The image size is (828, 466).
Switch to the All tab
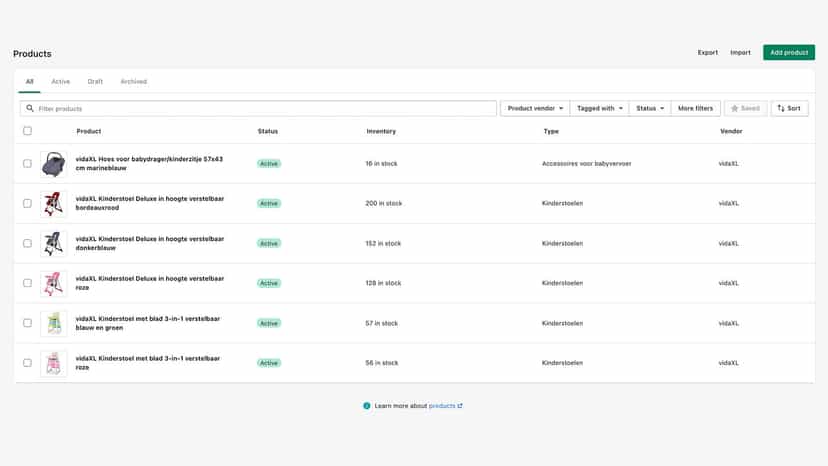pos(30,81)
